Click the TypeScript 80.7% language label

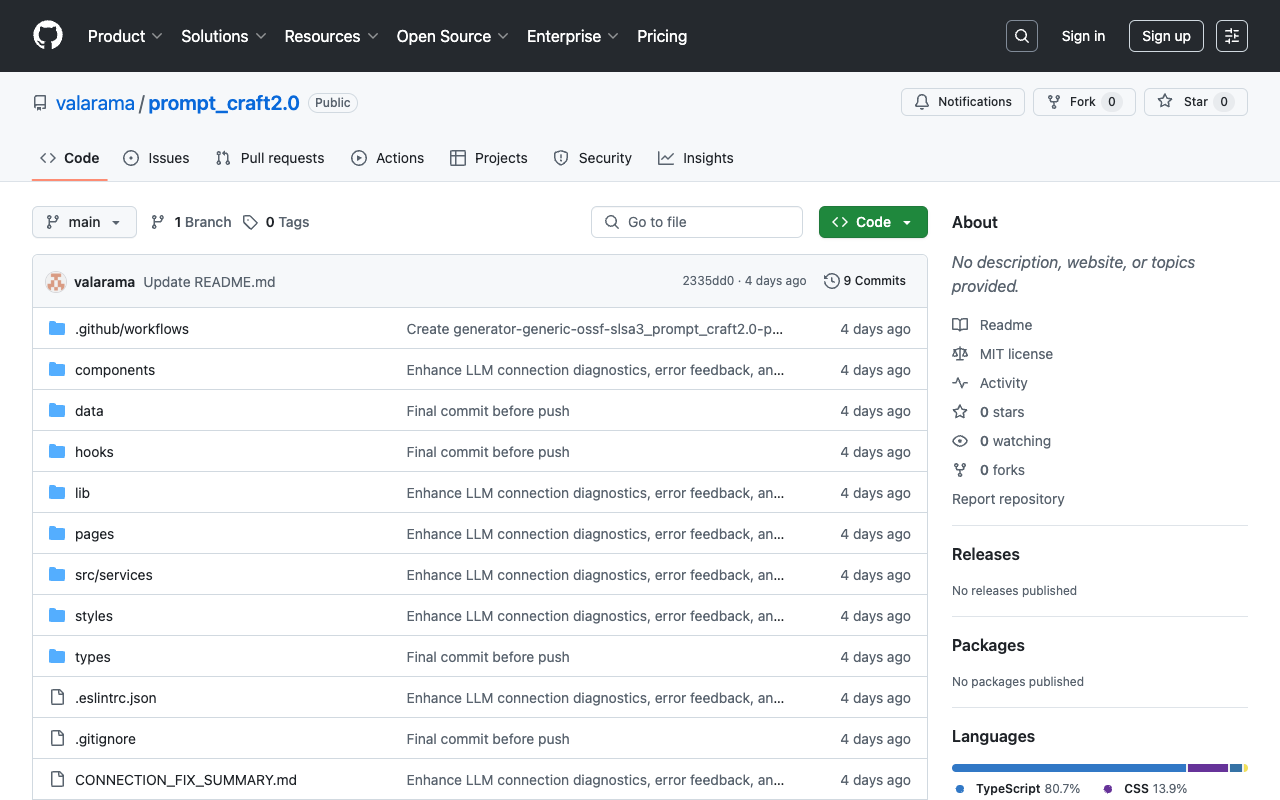pos(1018,789)
